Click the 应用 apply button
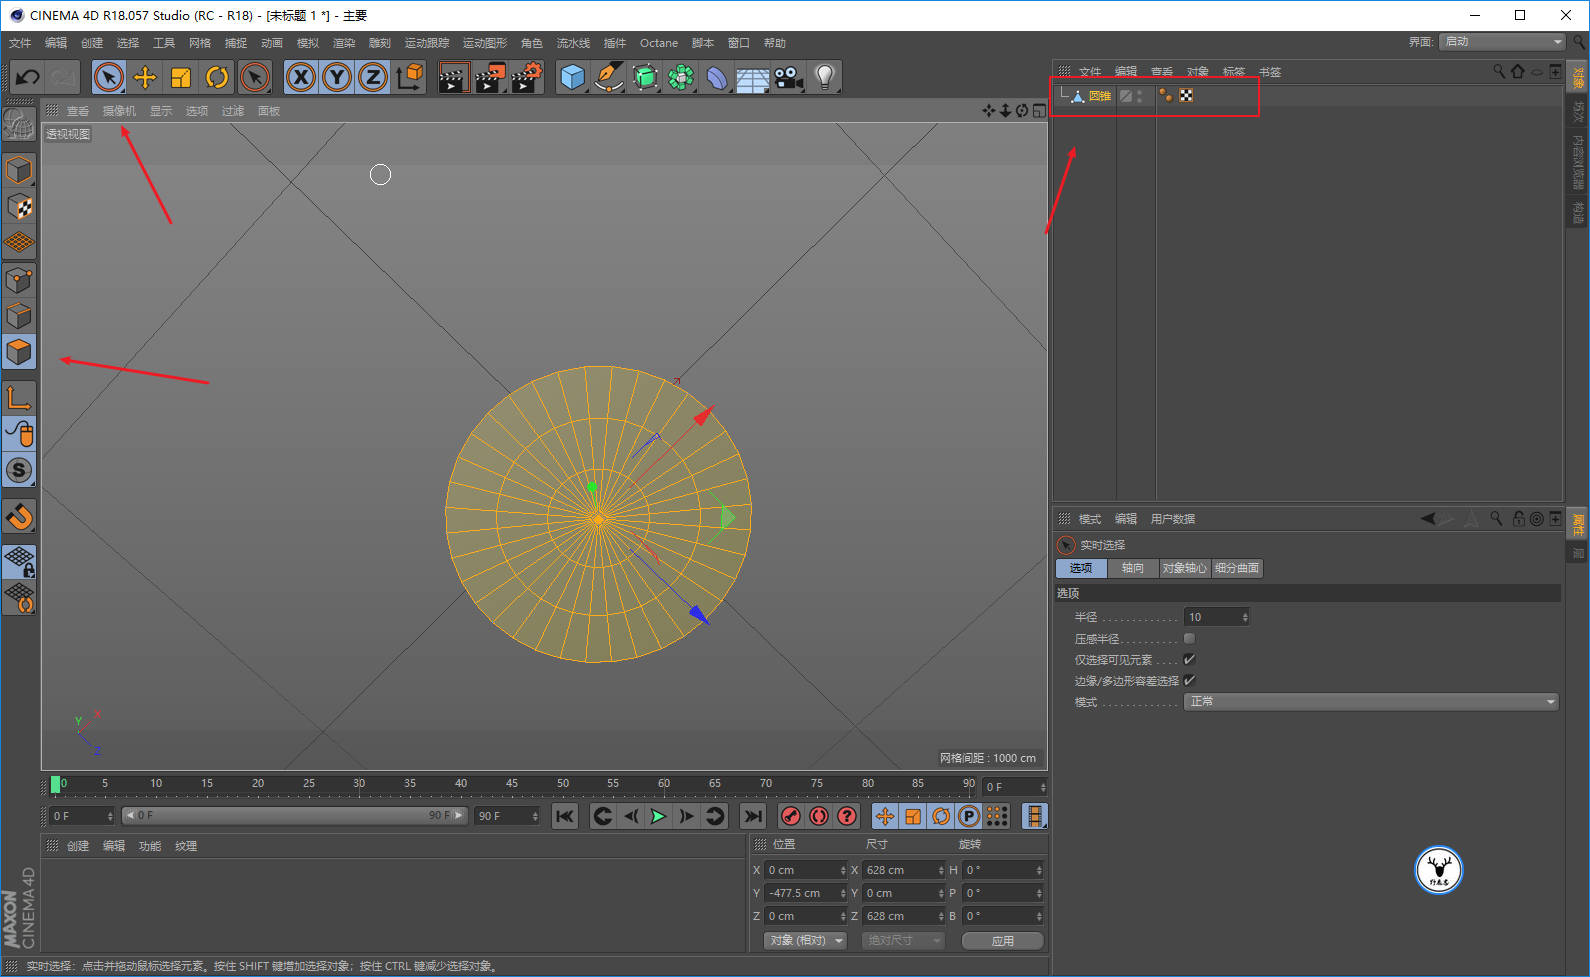 click(x=1003, y=941)
